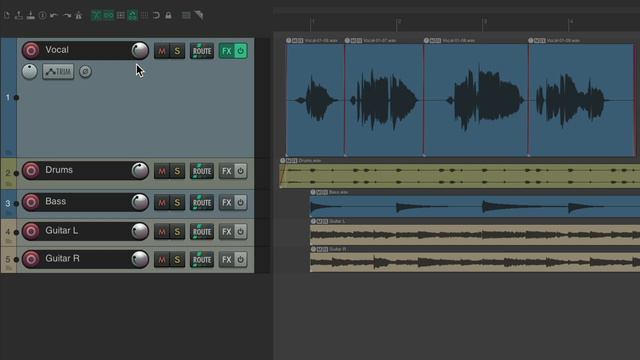
Task: Mute the Bass track
Action: 162,202
